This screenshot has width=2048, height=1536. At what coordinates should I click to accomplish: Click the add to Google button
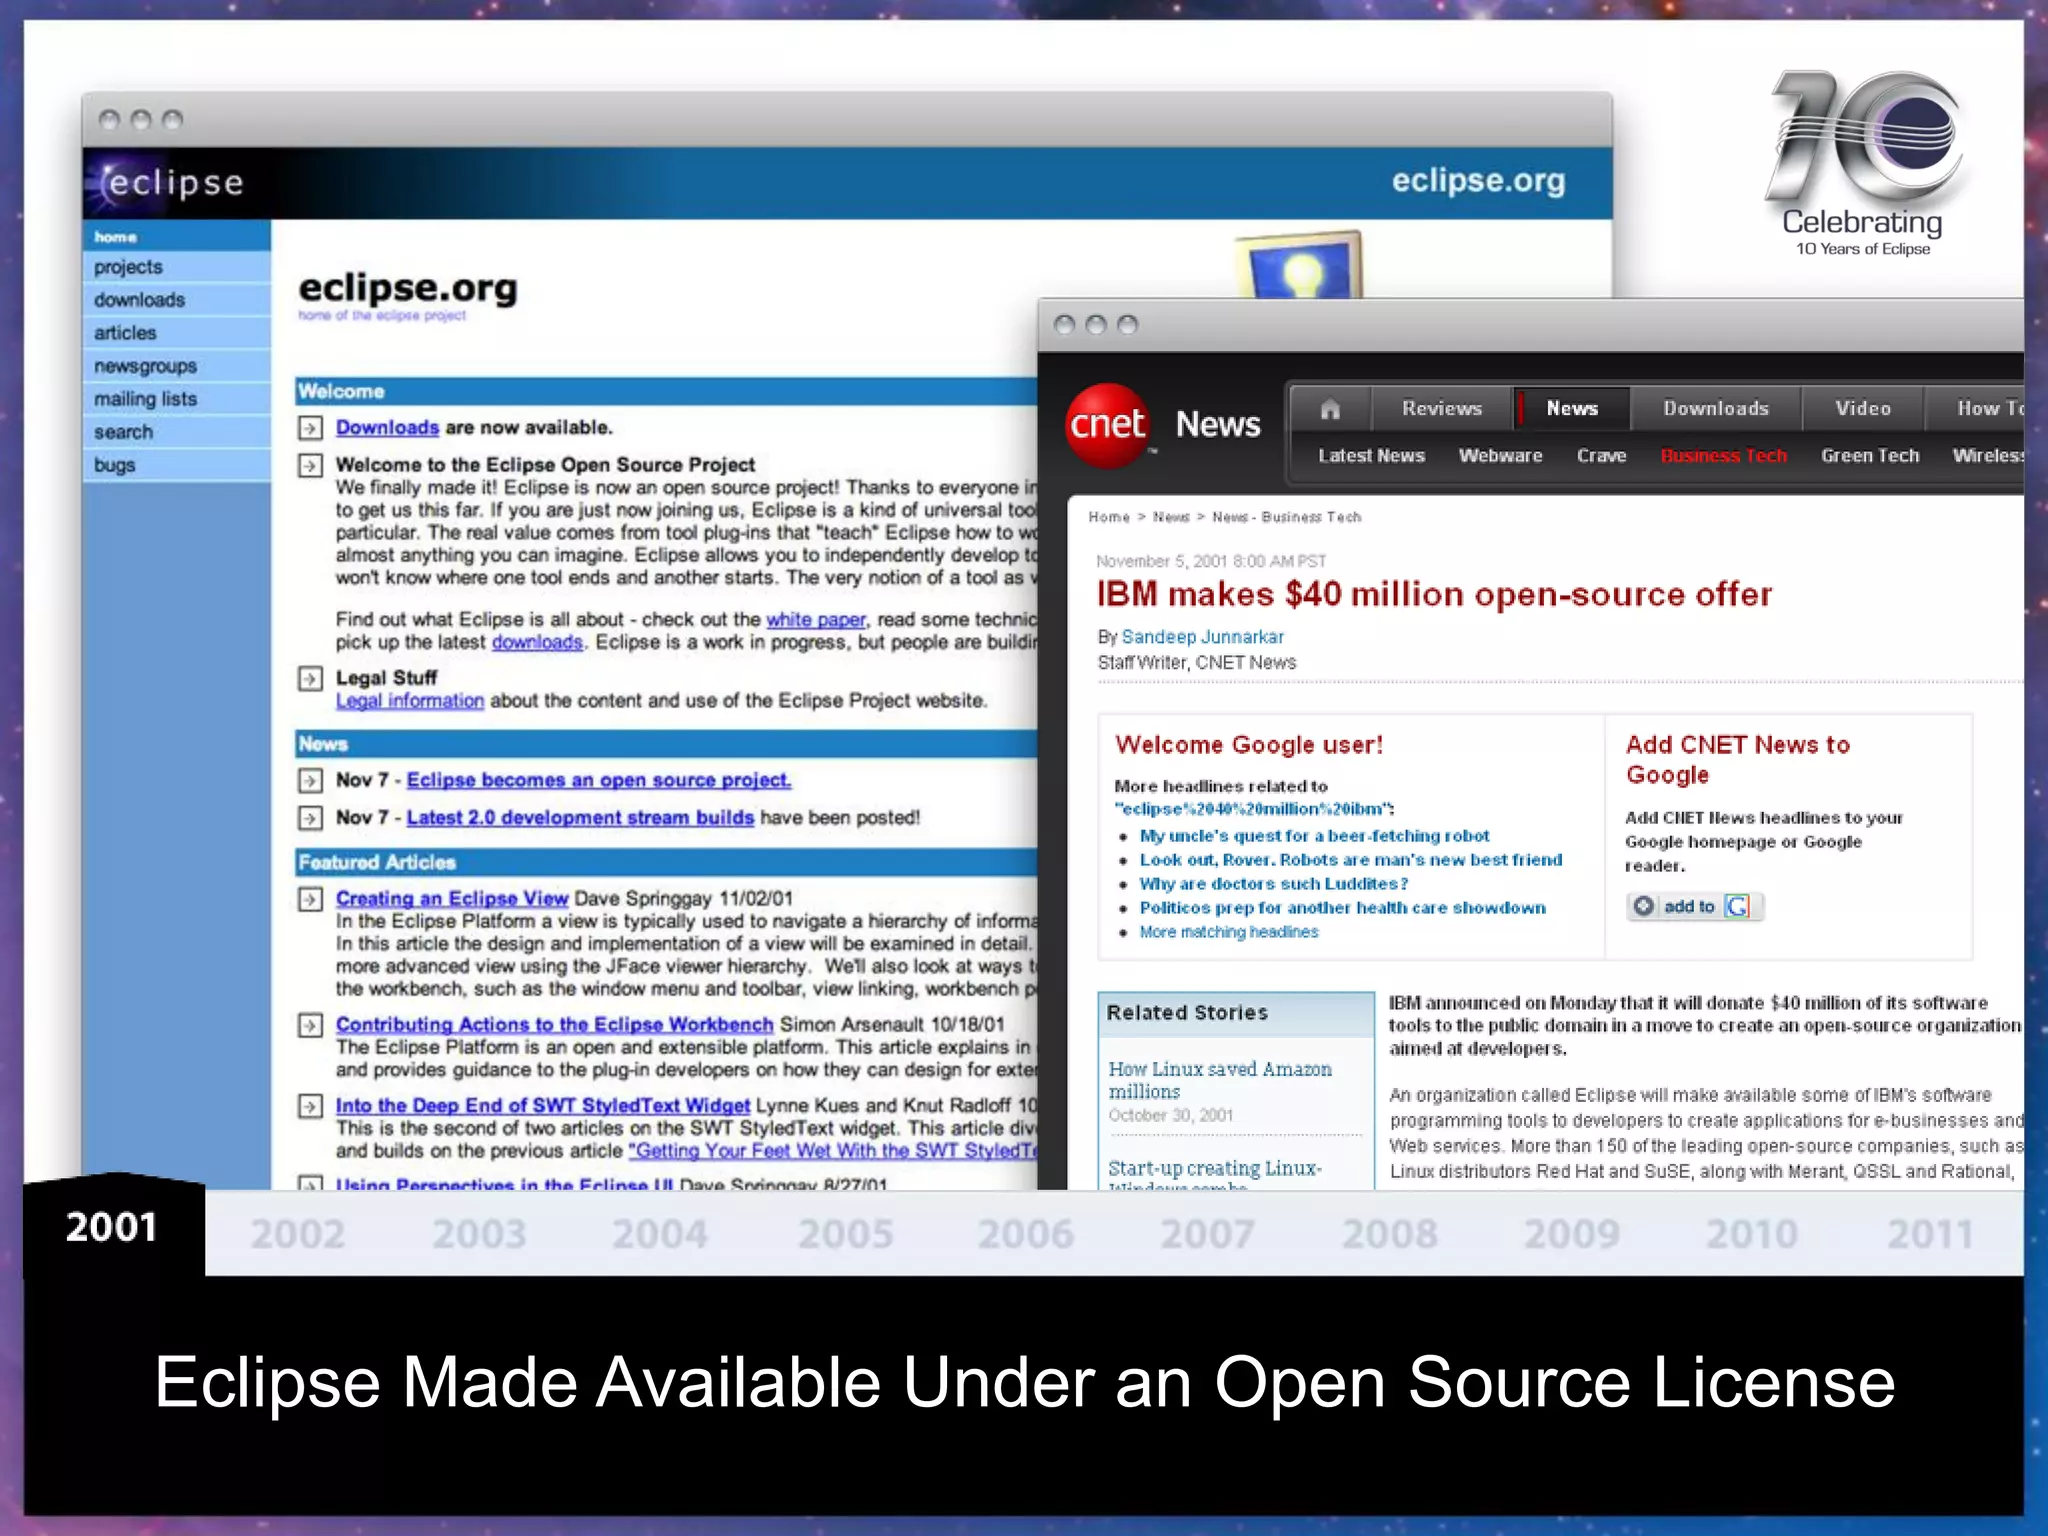1695,906
